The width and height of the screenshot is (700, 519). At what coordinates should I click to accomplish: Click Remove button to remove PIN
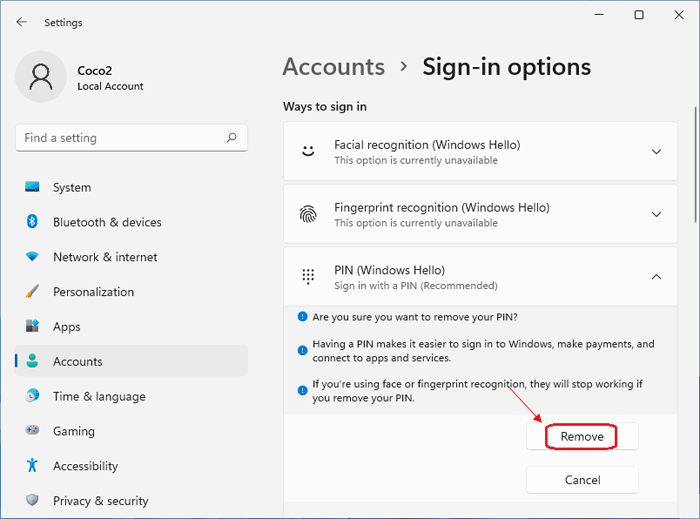(582, 436)
